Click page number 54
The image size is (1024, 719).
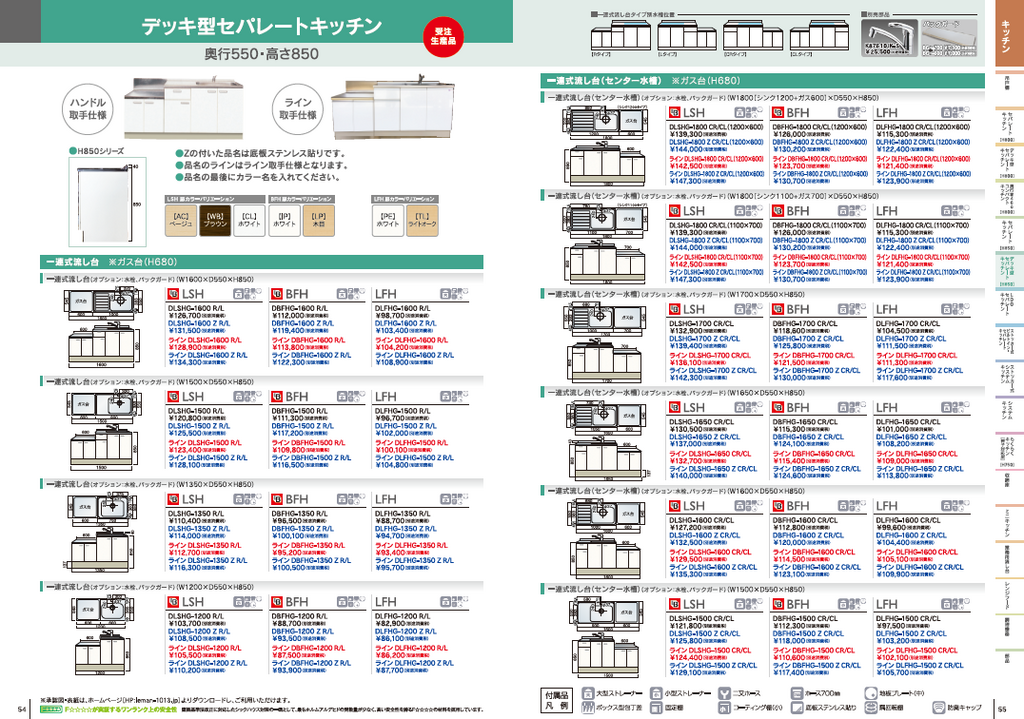click(23, 709)
